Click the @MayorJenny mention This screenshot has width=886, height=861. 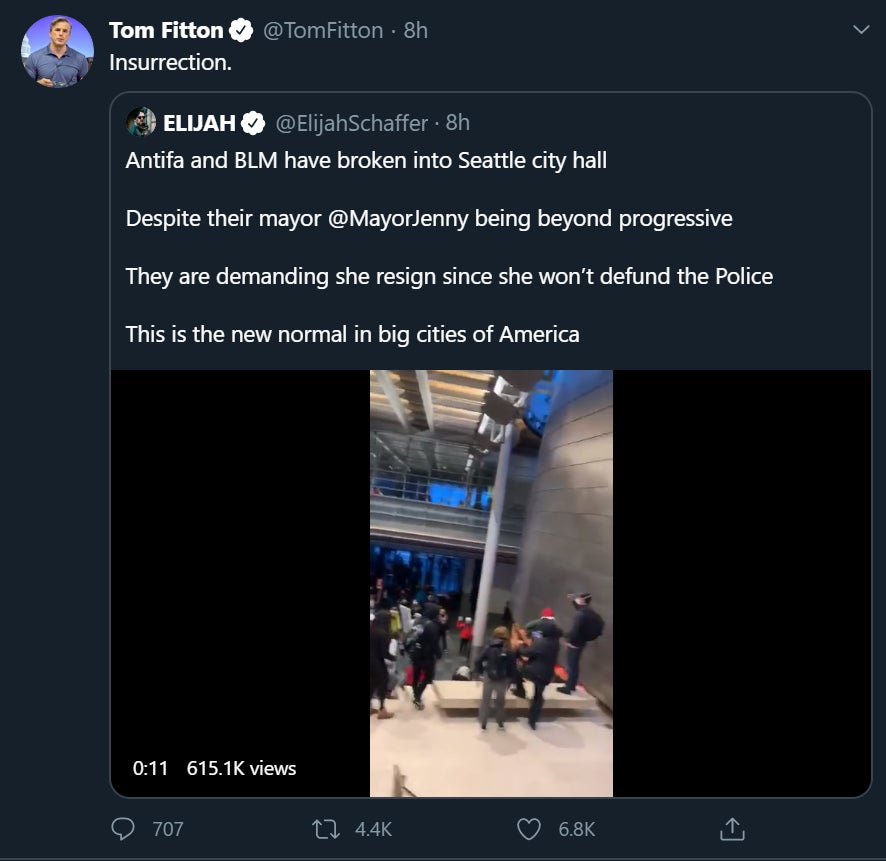(398, 218)
